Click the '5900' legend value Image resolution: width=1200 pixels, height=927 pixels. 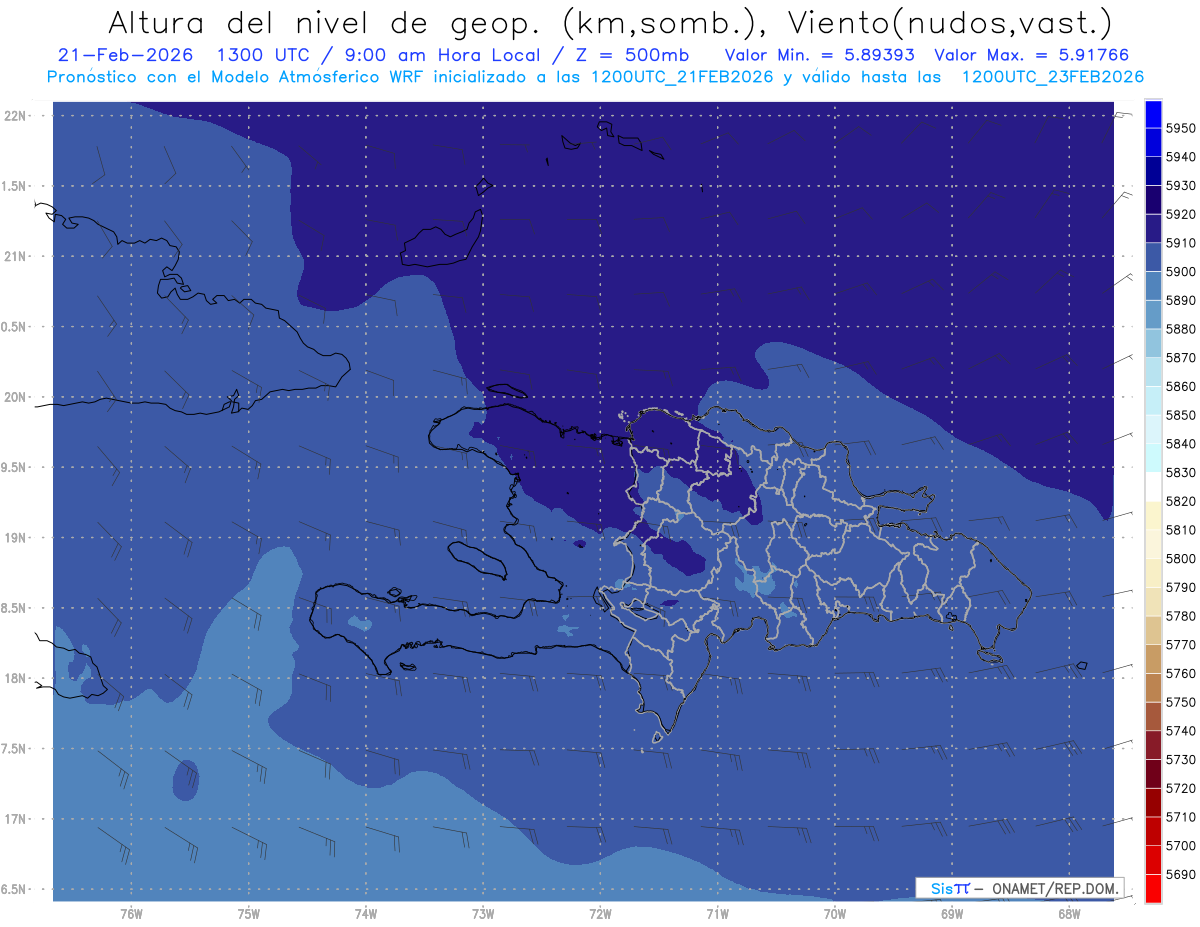[1181, 272]
